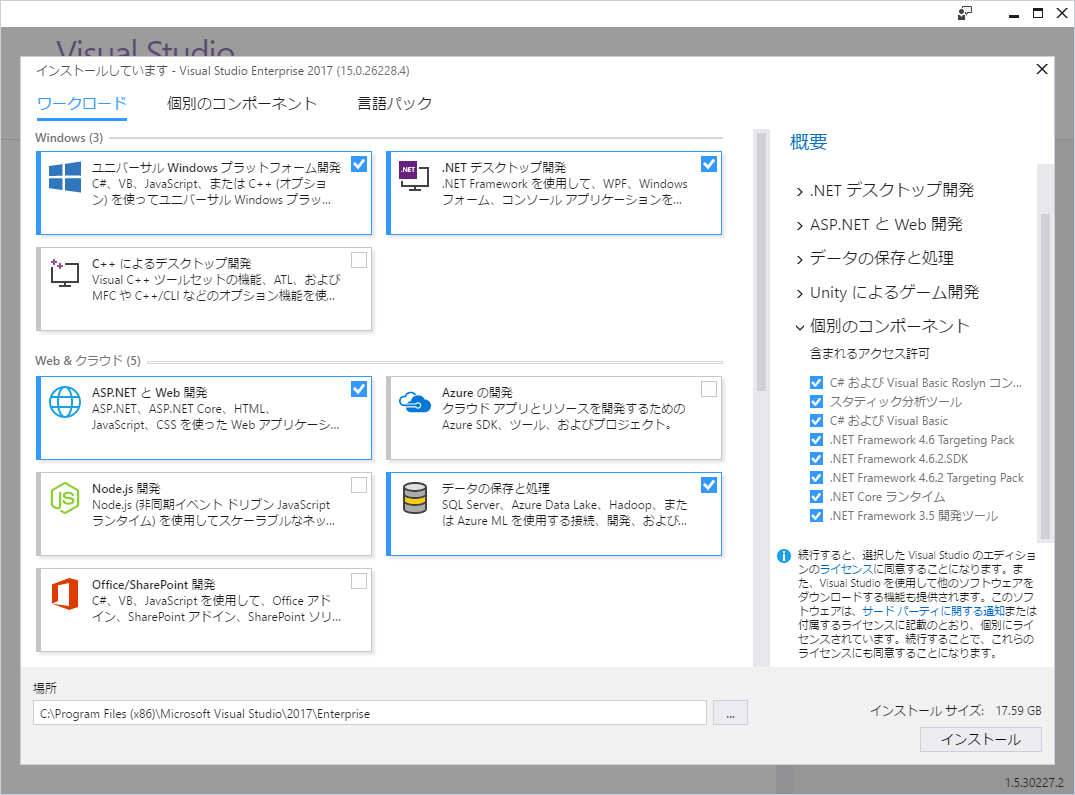Select the Node.js 開発 workload title
1075x795 pixels.
click(x=126, y=489)
